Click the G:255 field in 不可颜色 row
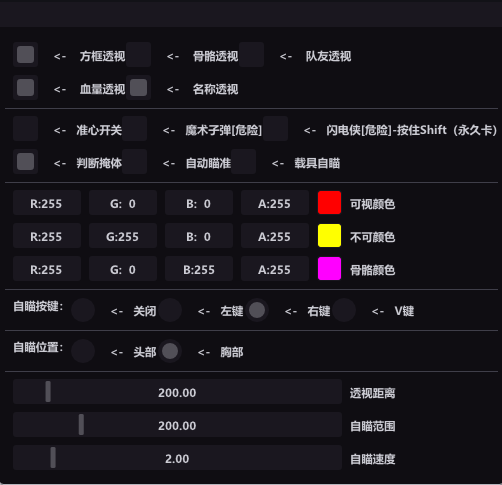This screenshot has height=485, width=502. tap(123, 236)
